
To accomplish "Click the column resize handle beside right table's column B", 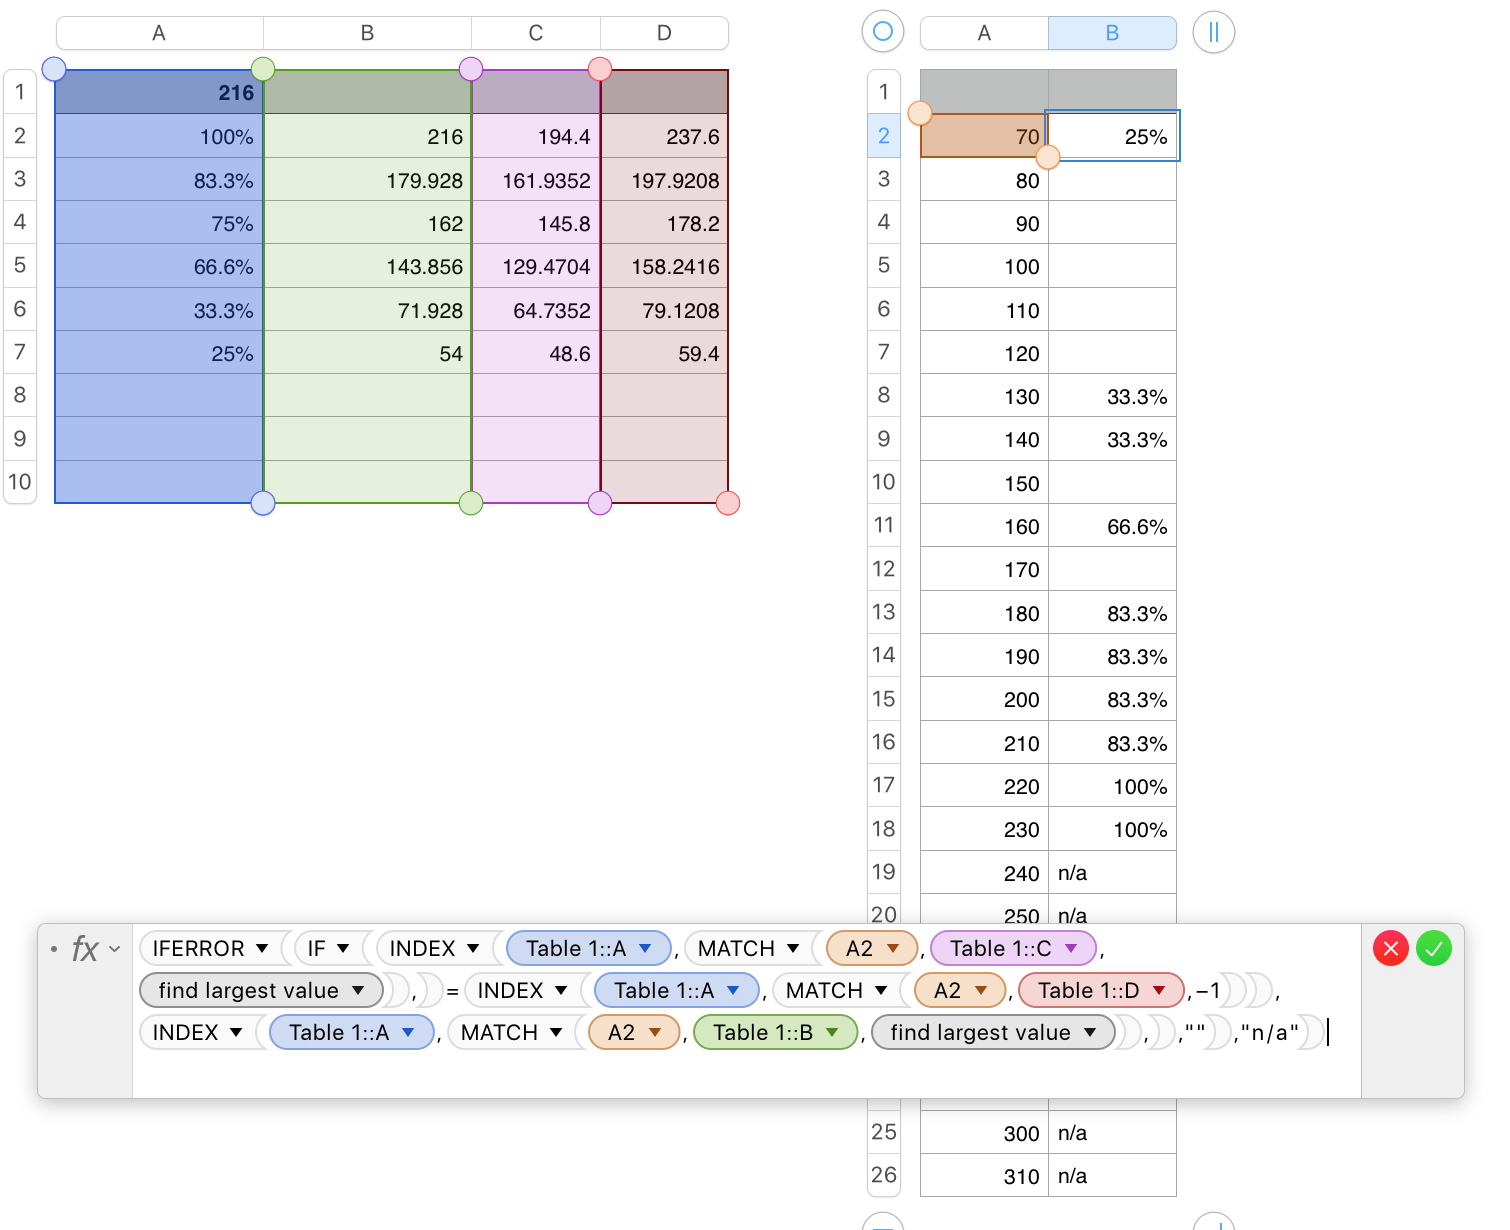I will point(1214,32).
